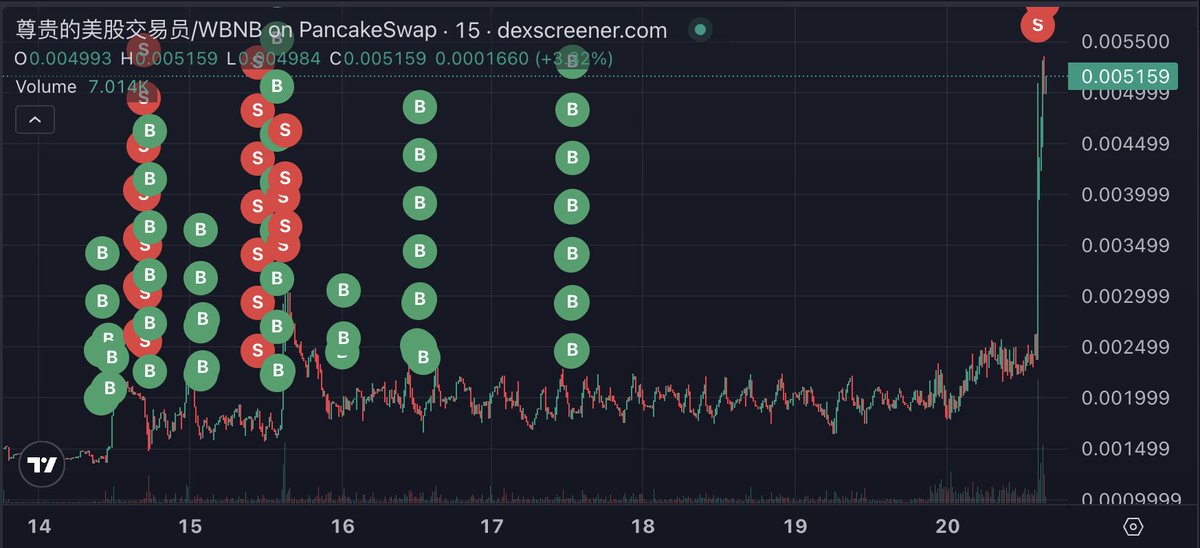Image resolution: width=1200 pixels, height=548 pixels.
Task: Click the green market status dot beside dexscreener.com
Action: pyautogui.click(x=701, y=30)
